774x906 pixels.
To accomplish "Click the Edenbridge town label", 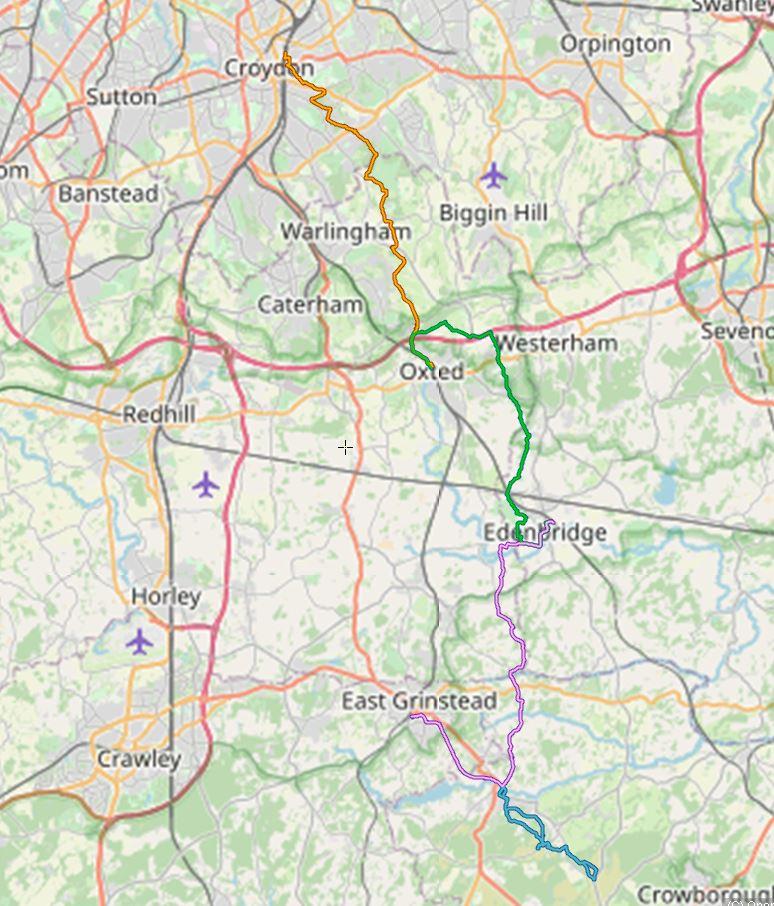I will tap(545, 532).
